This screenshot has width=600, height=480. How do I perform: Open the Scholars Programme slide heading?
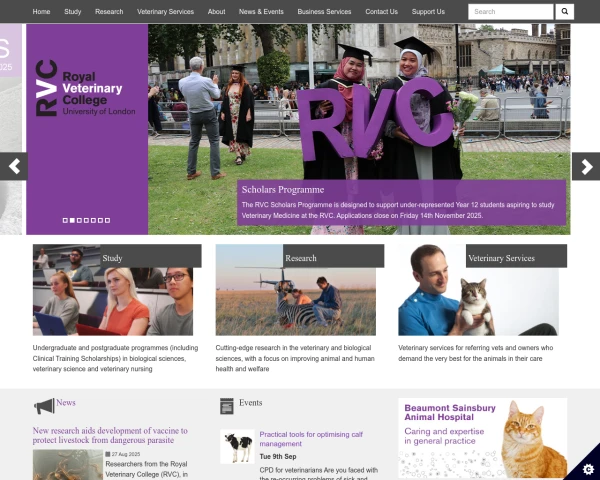(283, 190)
